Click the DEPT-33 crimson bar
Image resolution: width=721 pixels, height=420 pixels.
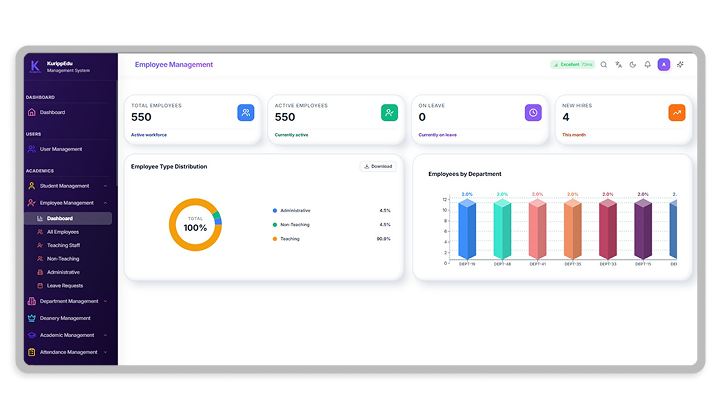pyautogui.click(x=608, y=229)
